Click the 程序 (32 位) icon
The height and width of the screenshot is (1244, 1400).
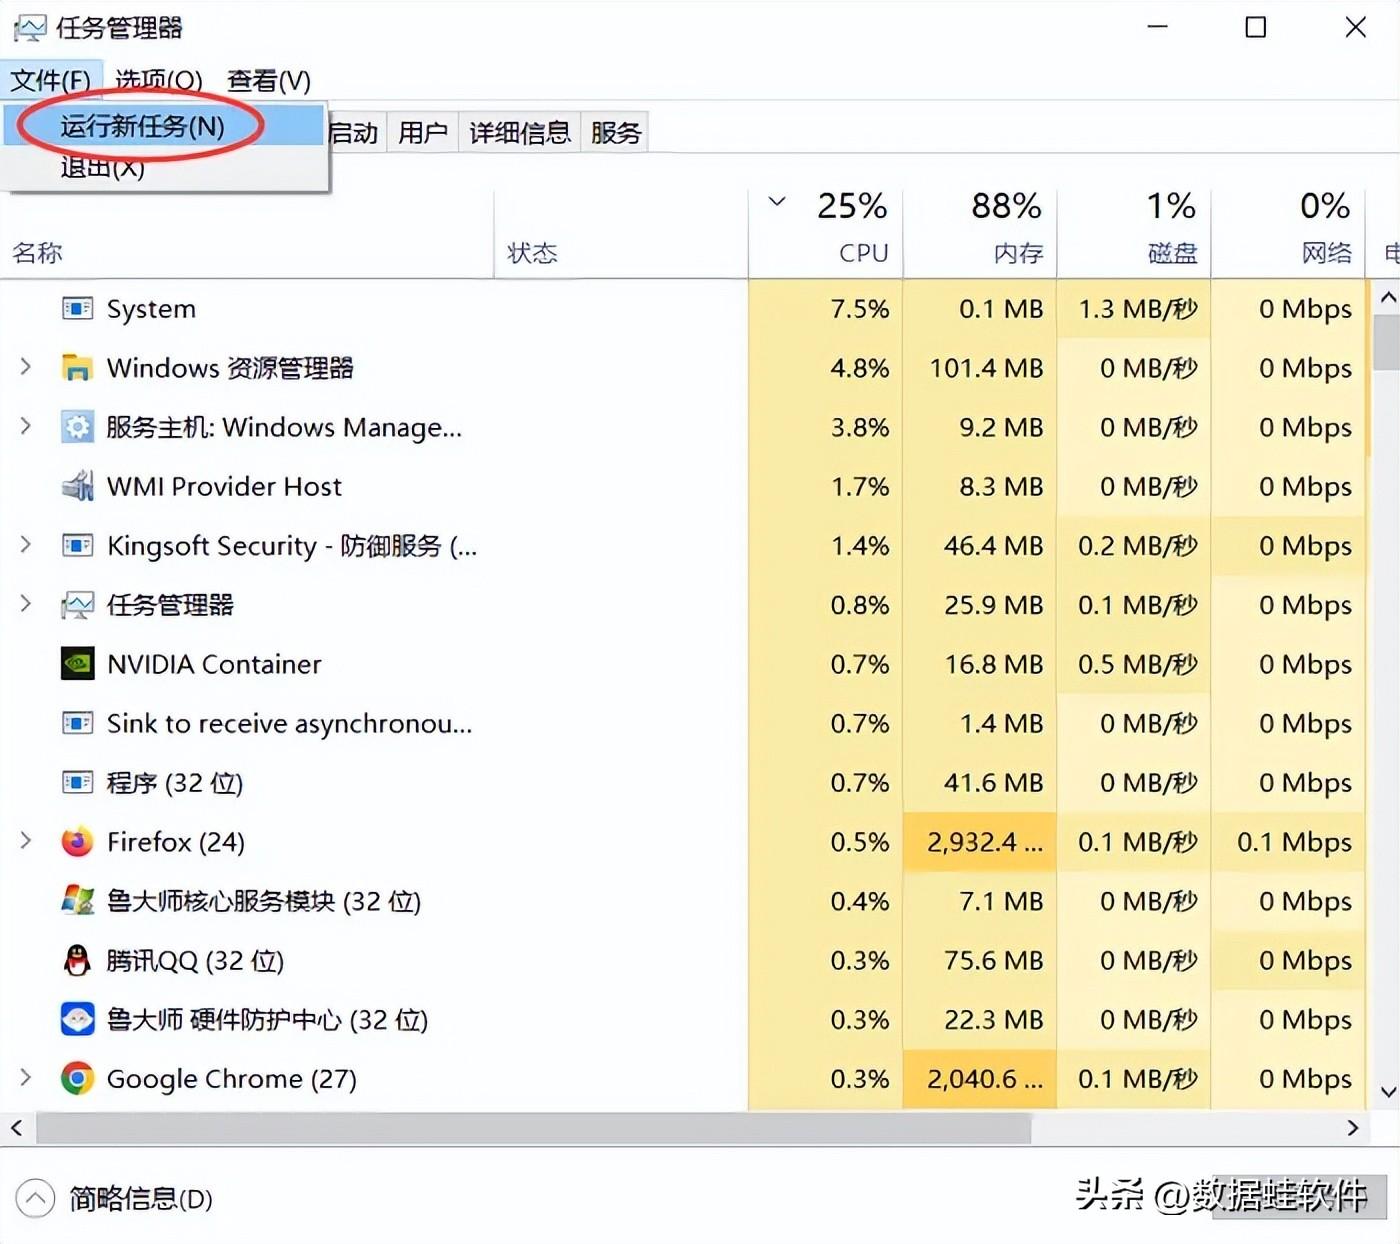point(77,782)
